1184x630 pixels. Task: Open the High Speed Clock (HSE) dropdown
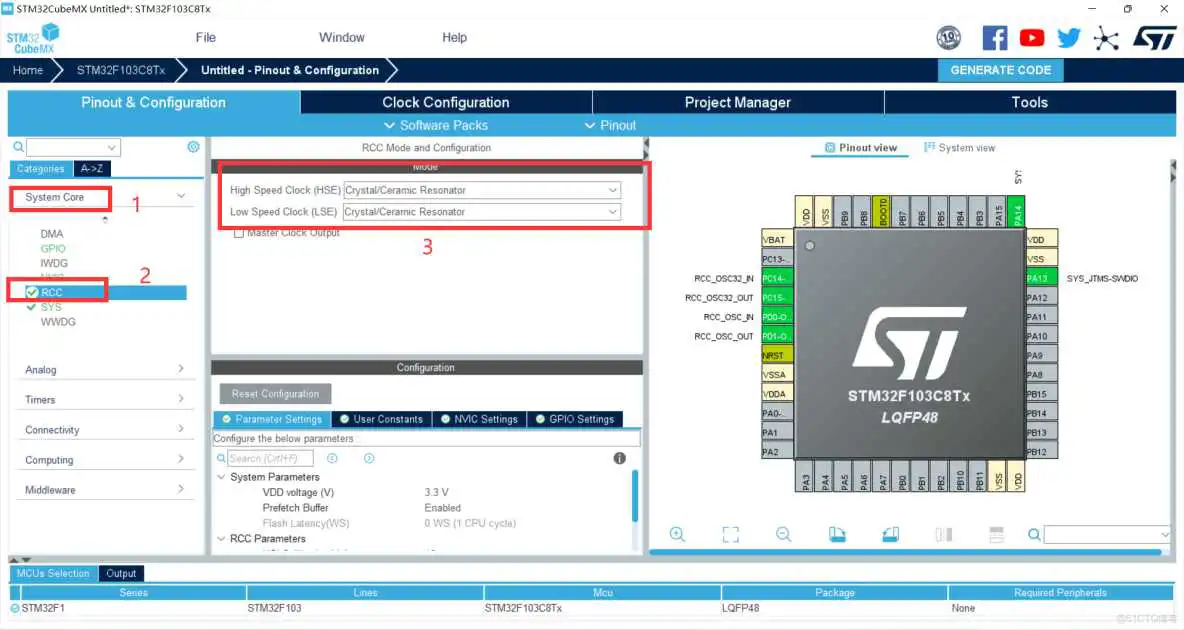point(613,190)
